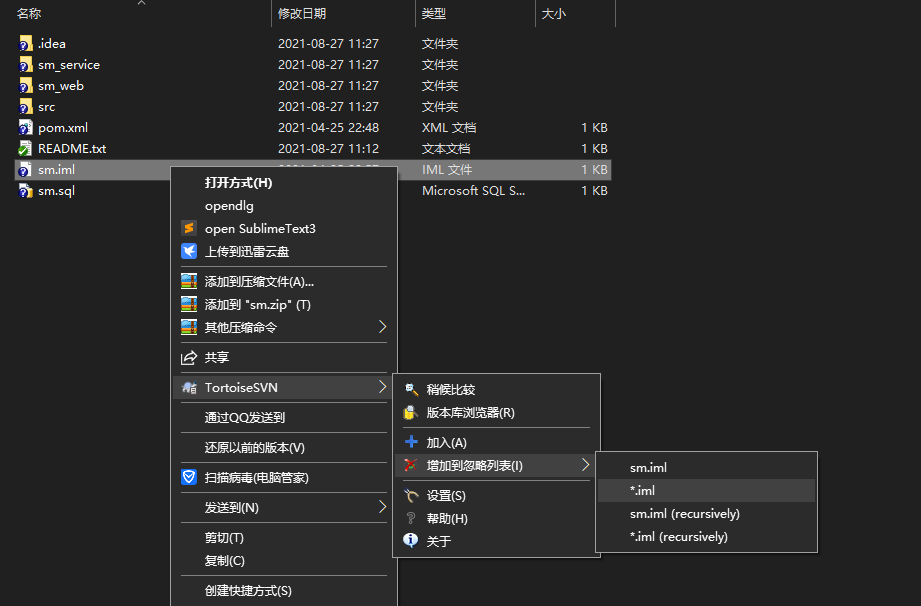
Task: Select 共享 menu entry
Action: coord(217,357)
